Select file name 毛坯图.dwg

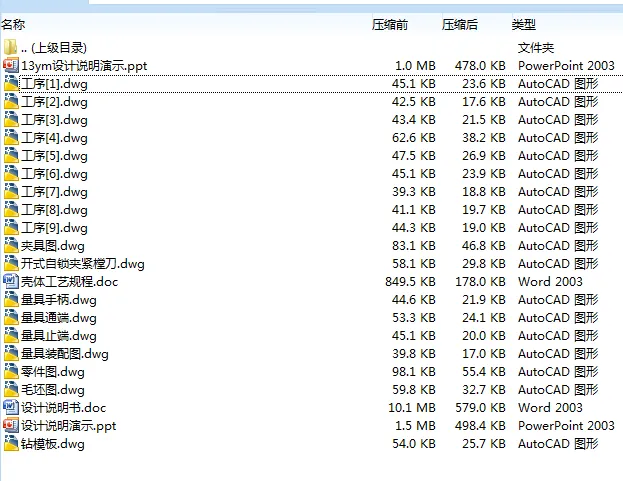(x=52, y=390)
